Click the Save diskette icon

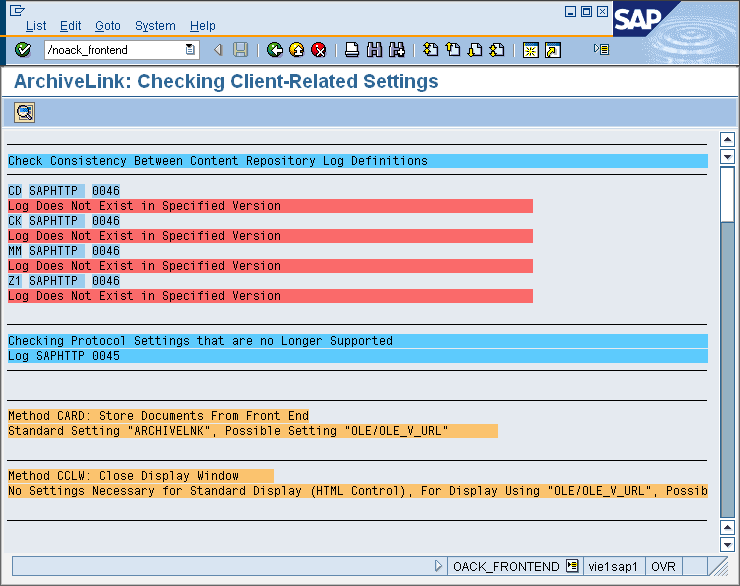click(x=240, y=50)
